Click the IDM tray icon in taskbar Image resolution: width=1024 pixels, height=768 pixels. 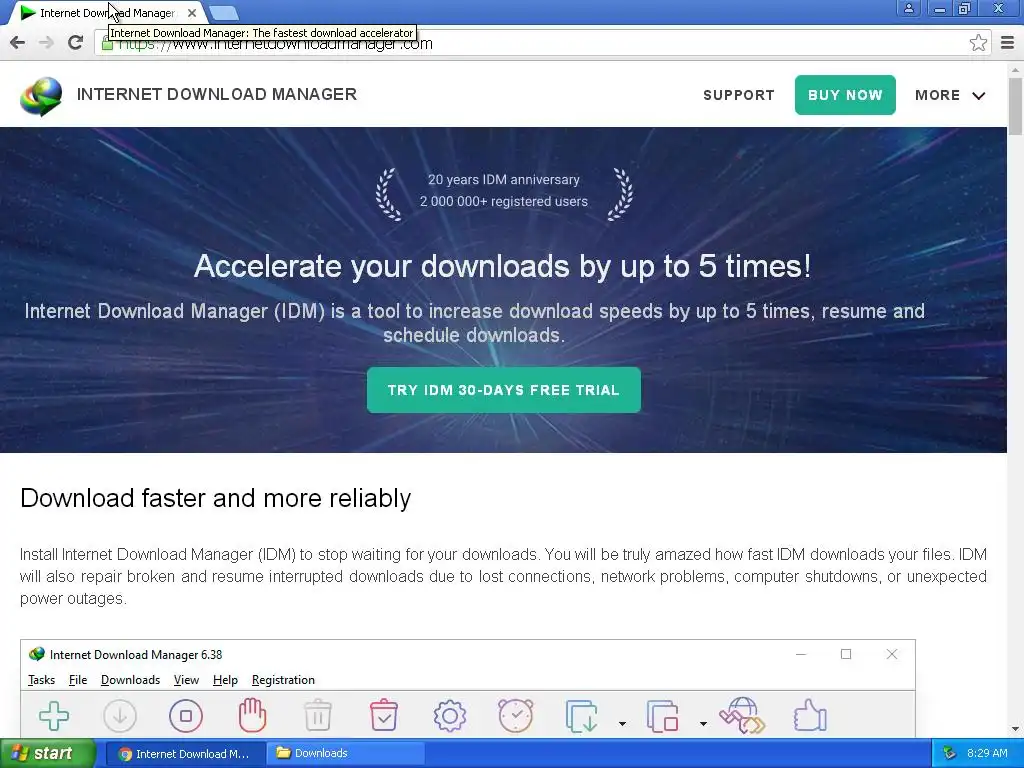click(x=950, y=753)
